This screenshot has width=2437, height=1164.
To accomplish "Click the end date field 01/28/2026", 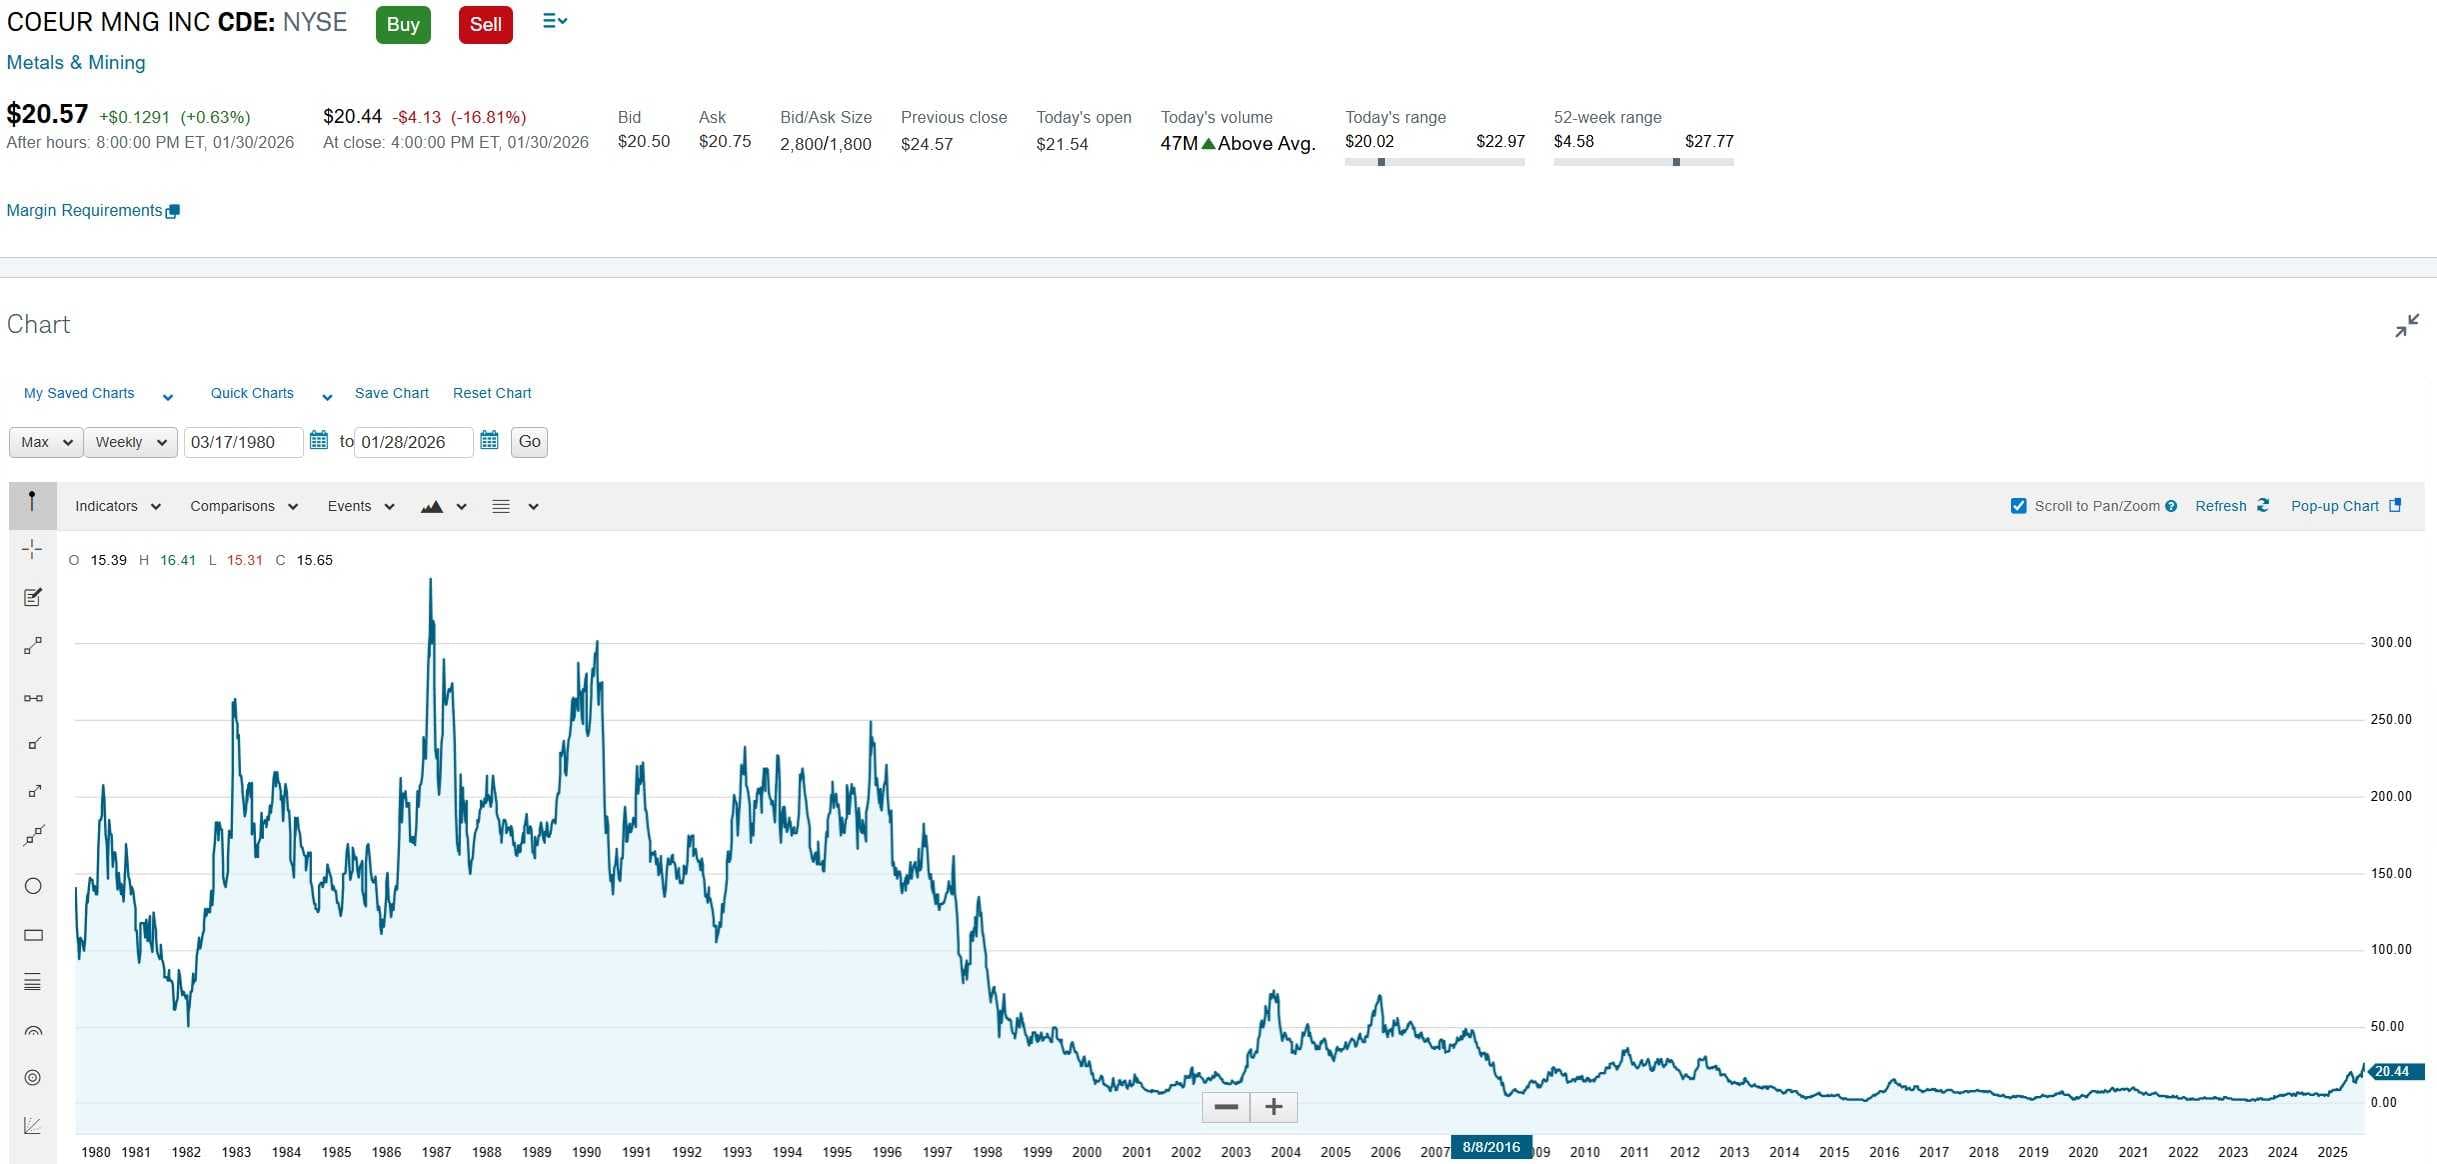I will (x=413, y=442).
